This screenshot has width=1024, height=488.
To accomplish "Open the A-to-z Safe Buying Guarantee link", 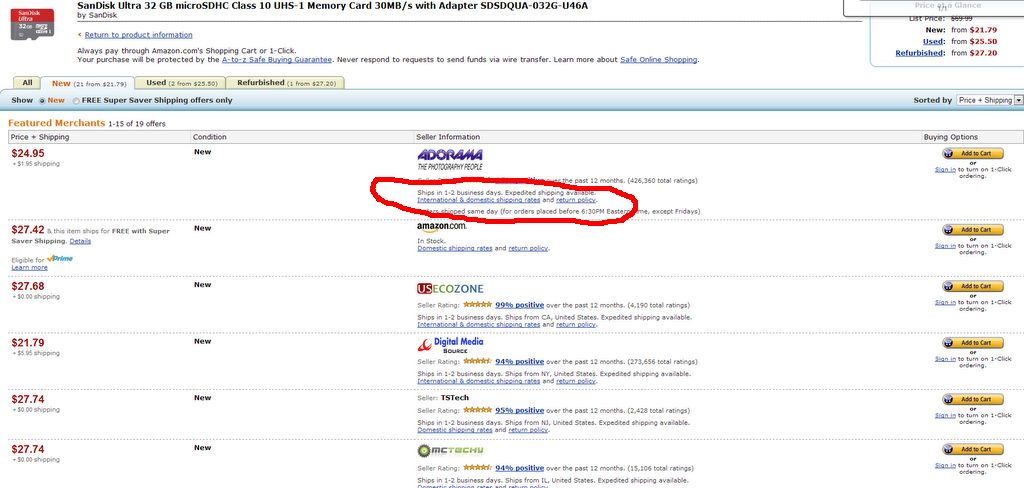I will pos(277,59).
